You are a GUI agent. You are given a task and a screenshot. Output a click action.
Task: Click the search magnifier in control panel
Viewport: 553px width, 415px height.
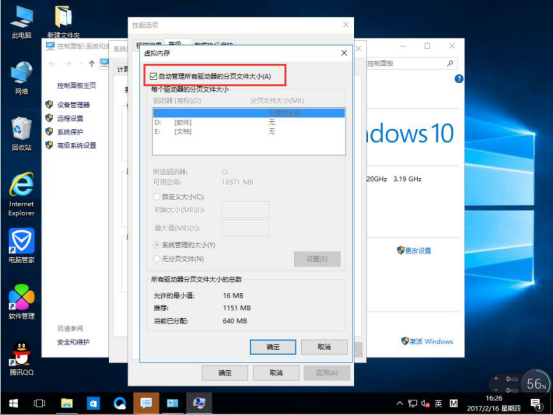click(450, 63)
